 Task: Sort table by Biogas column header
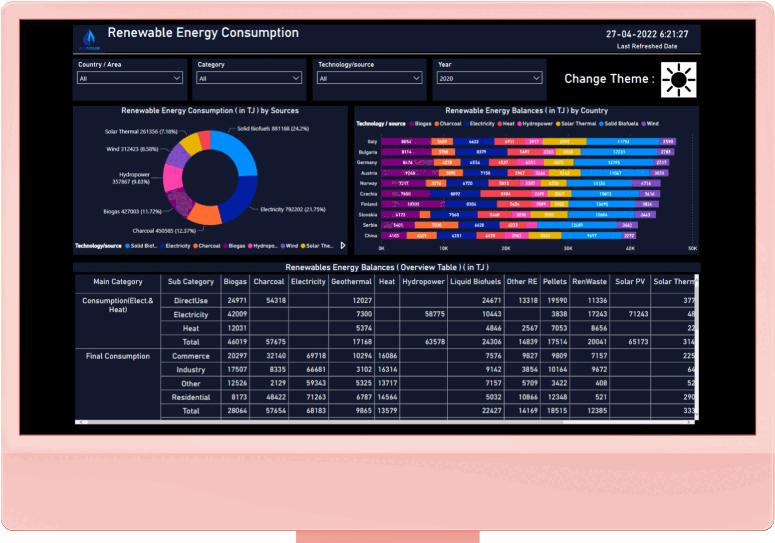(236, 282)
